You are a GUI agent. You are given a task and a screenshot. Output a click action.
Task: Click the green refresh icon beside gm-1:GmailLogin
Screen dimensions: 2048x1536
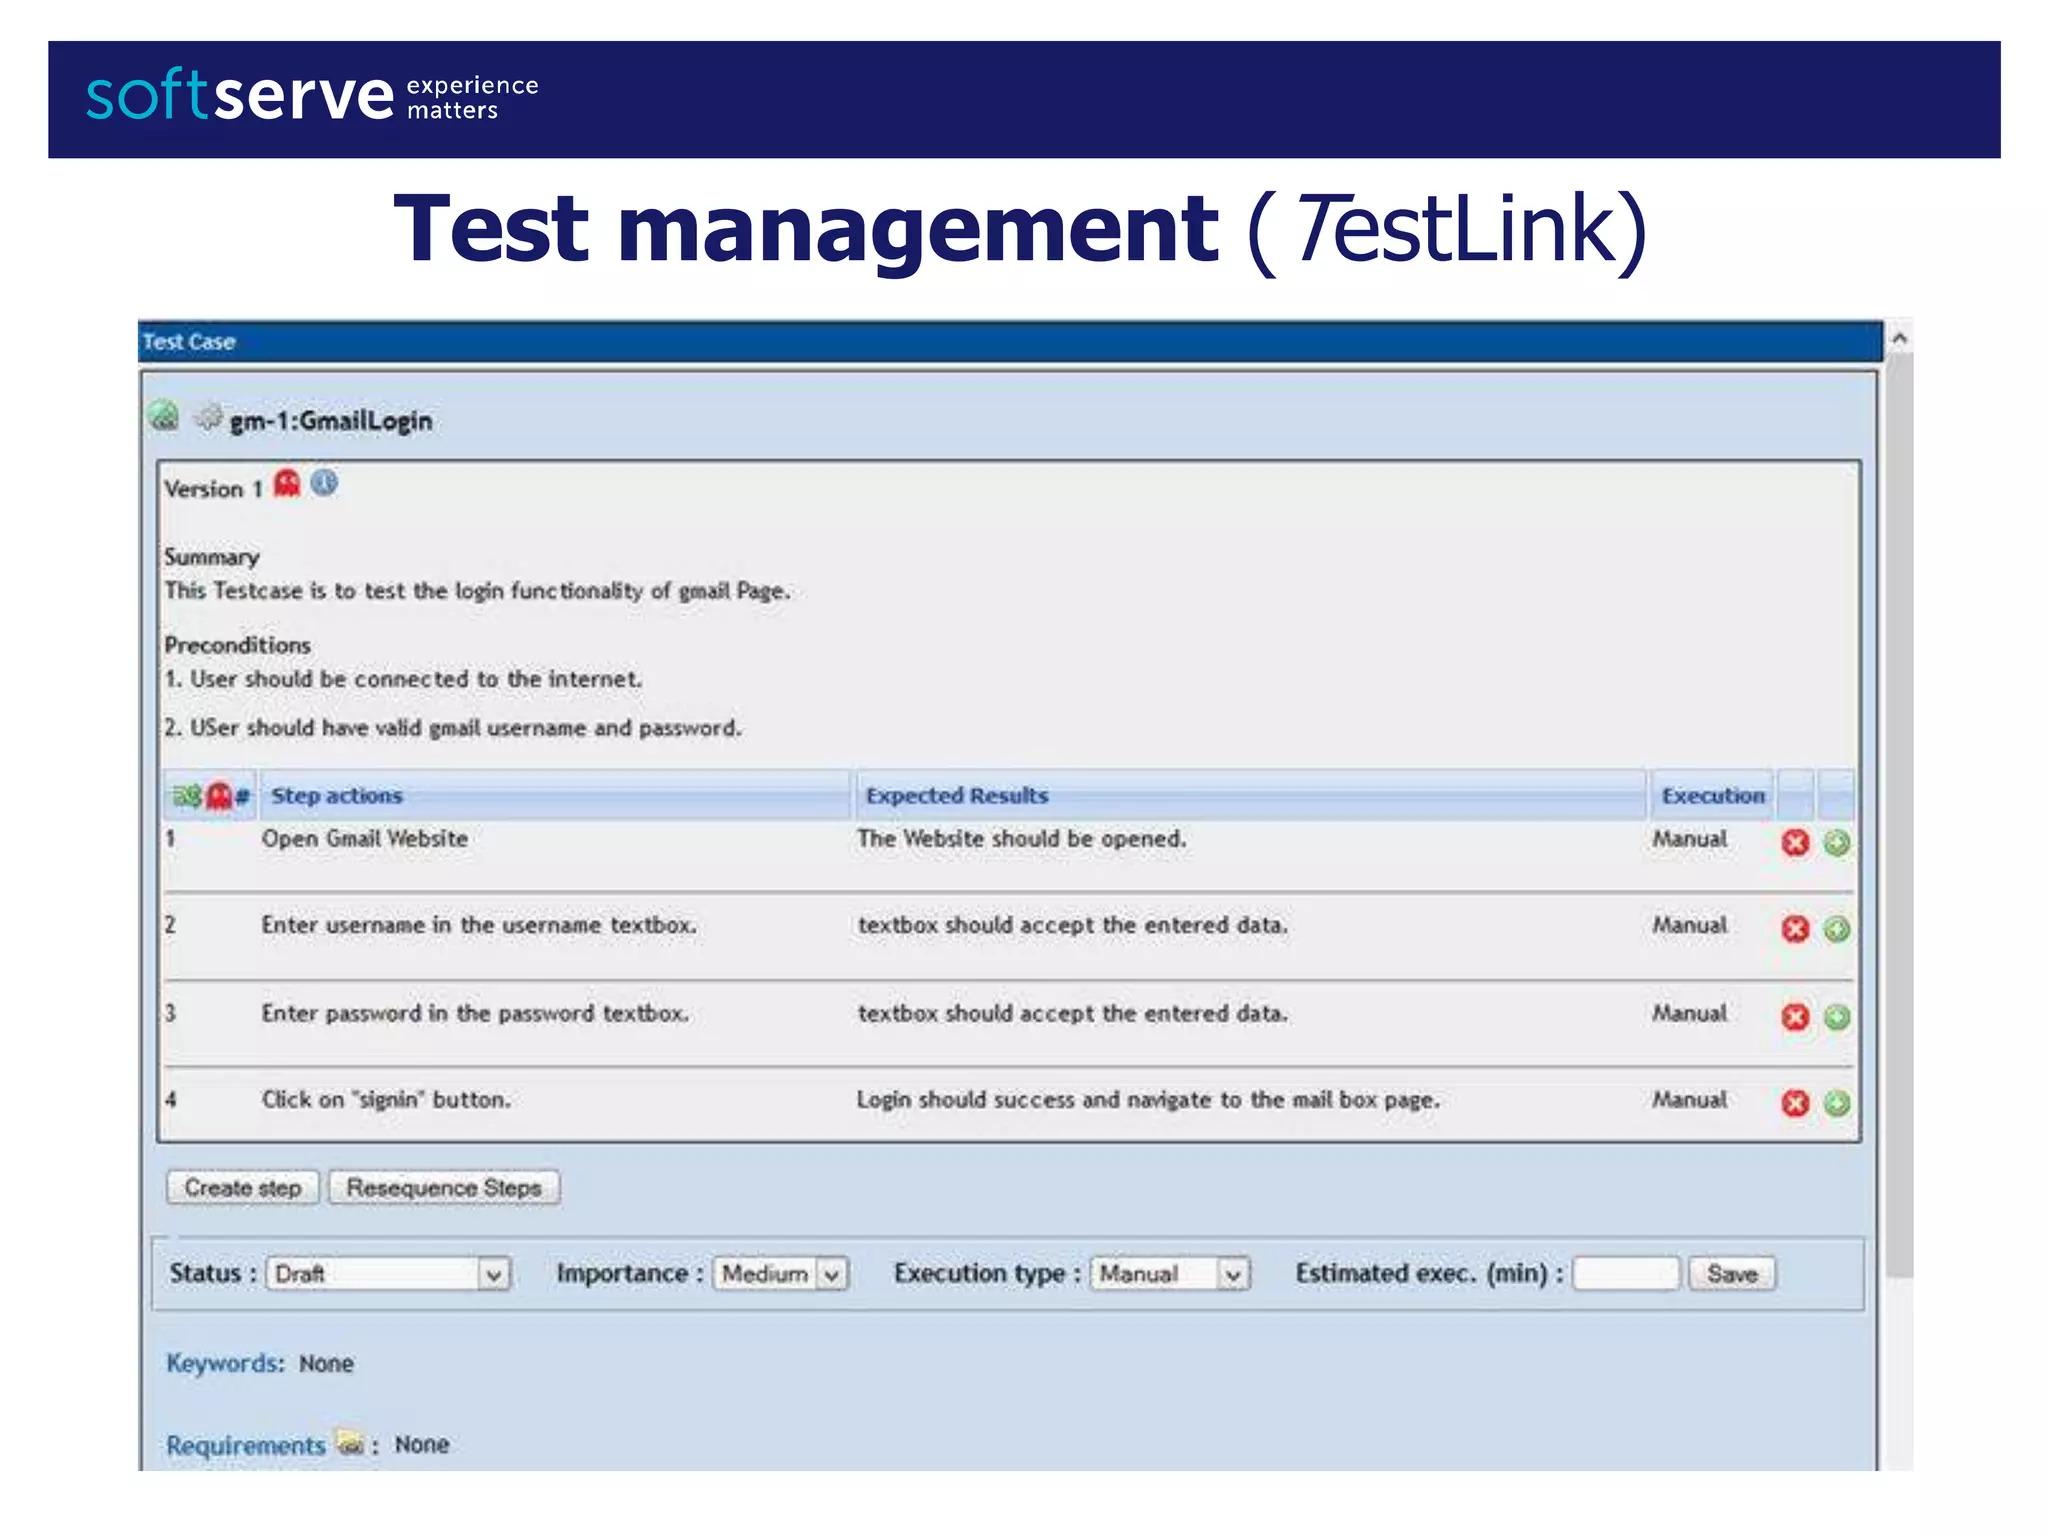point(164,416)
